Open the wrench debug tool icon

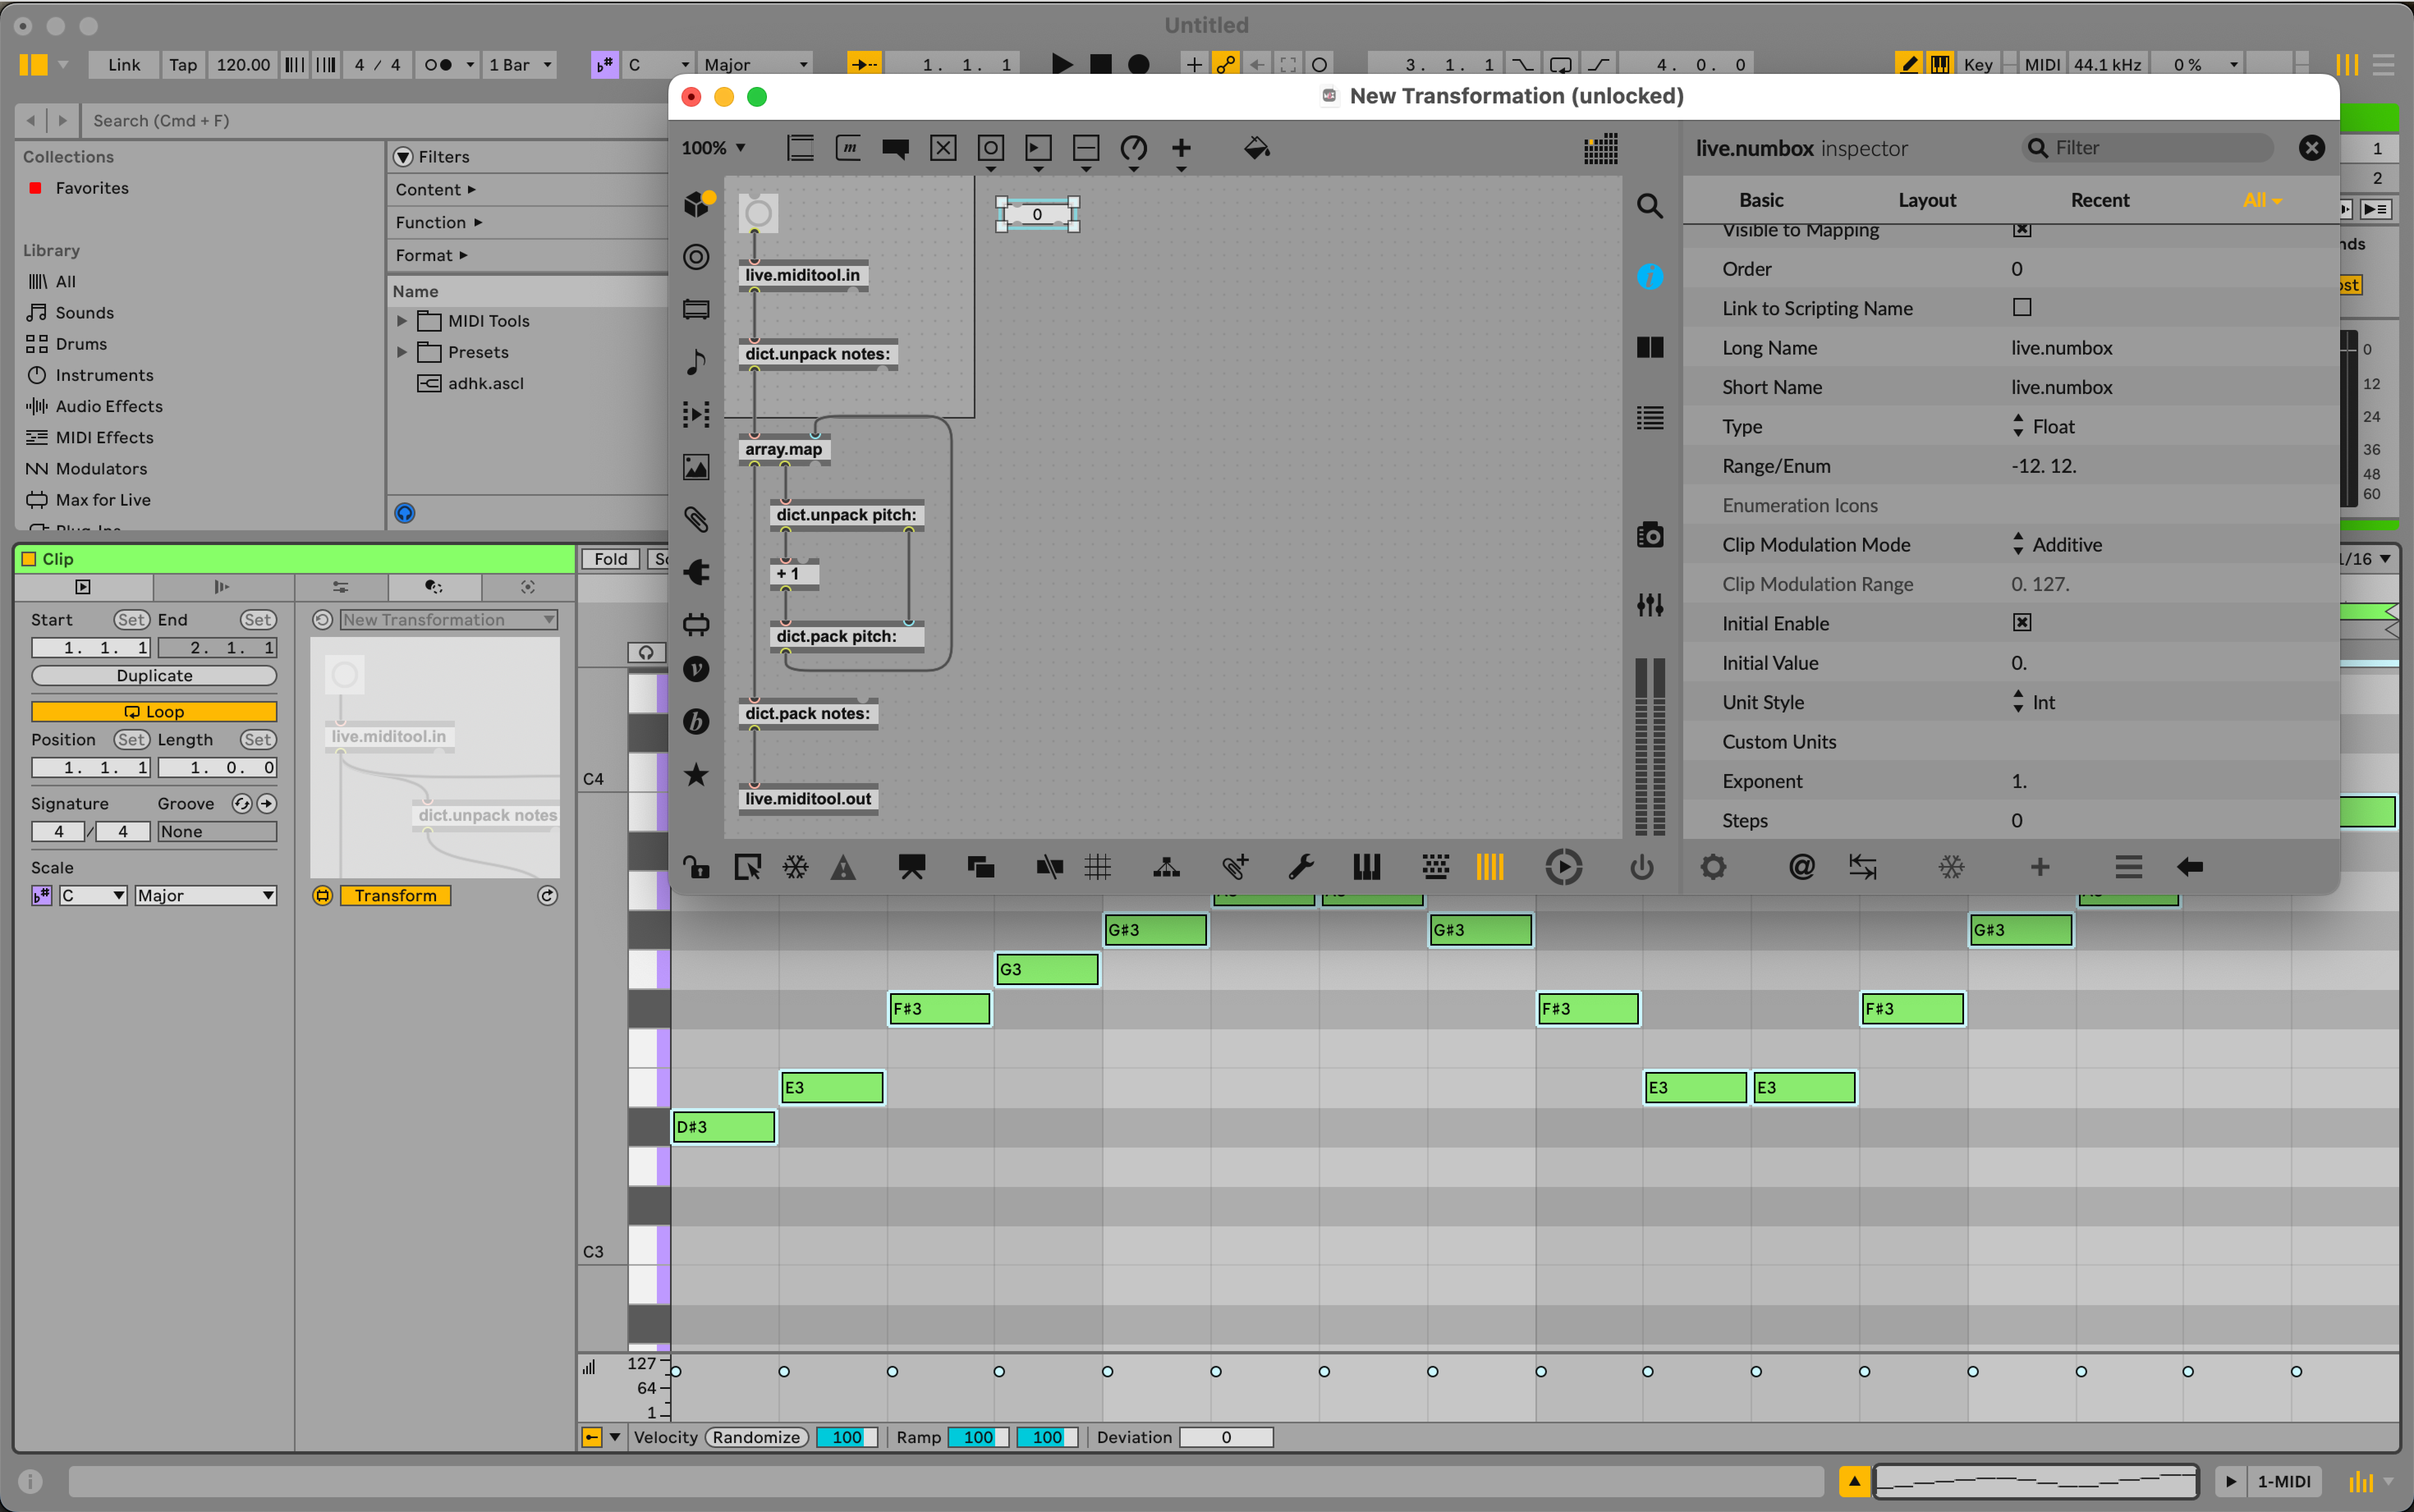pos(1301,867)
